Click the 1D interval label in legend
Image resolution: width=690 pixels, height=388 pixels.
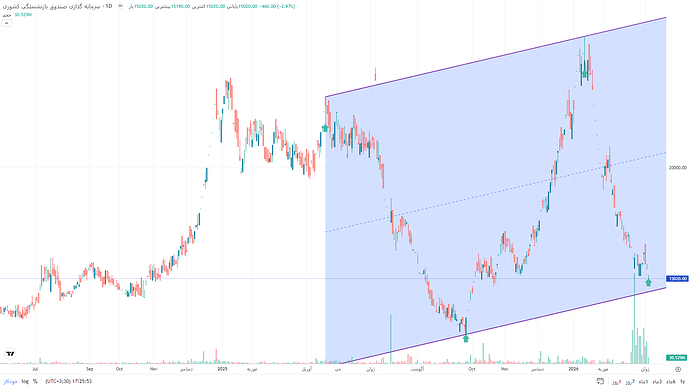click(x=109, y=6)
